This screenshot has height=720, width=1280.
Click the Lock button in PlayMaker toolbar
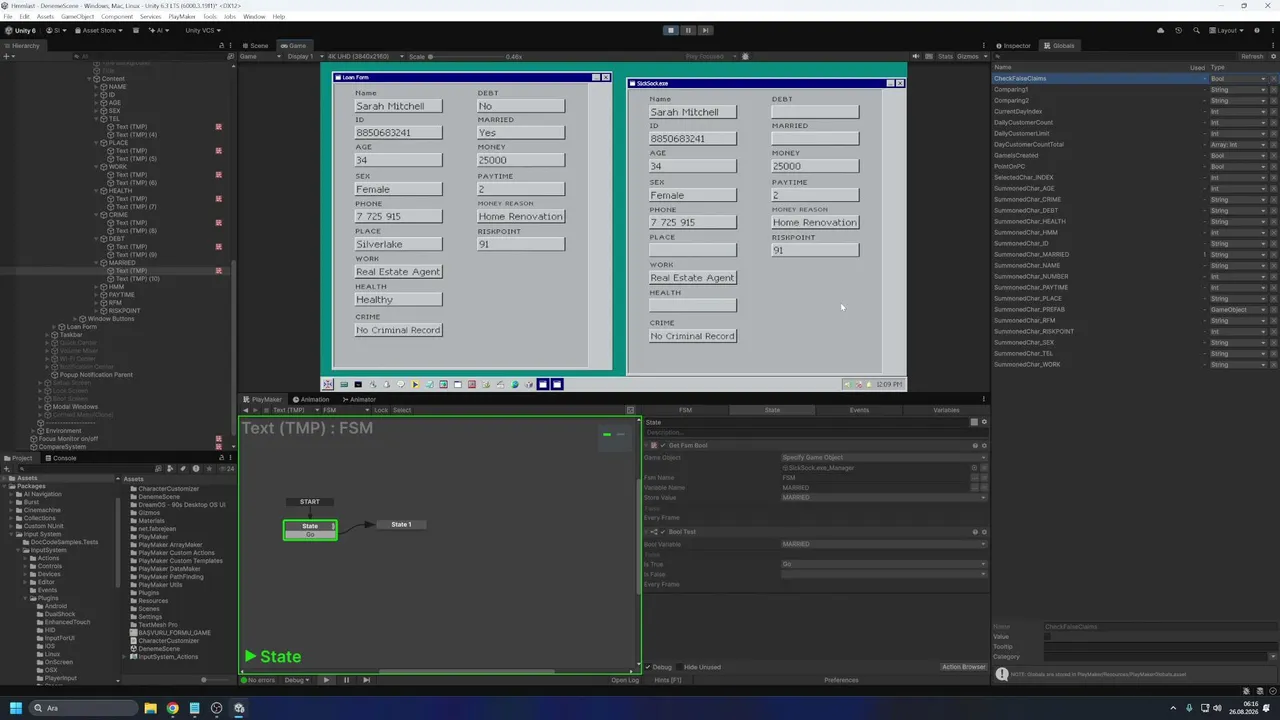(x=381, y=410)
